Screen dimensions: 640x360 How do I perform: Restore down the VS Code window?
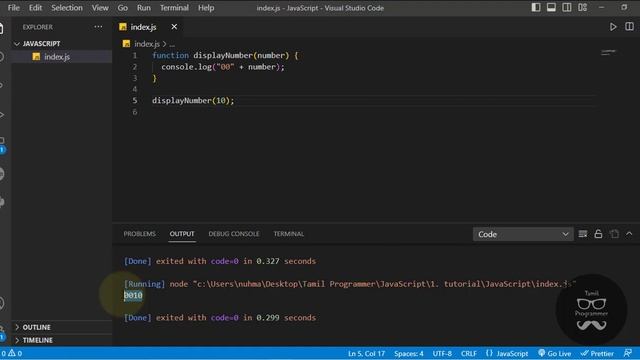click(x=624, y=7)
